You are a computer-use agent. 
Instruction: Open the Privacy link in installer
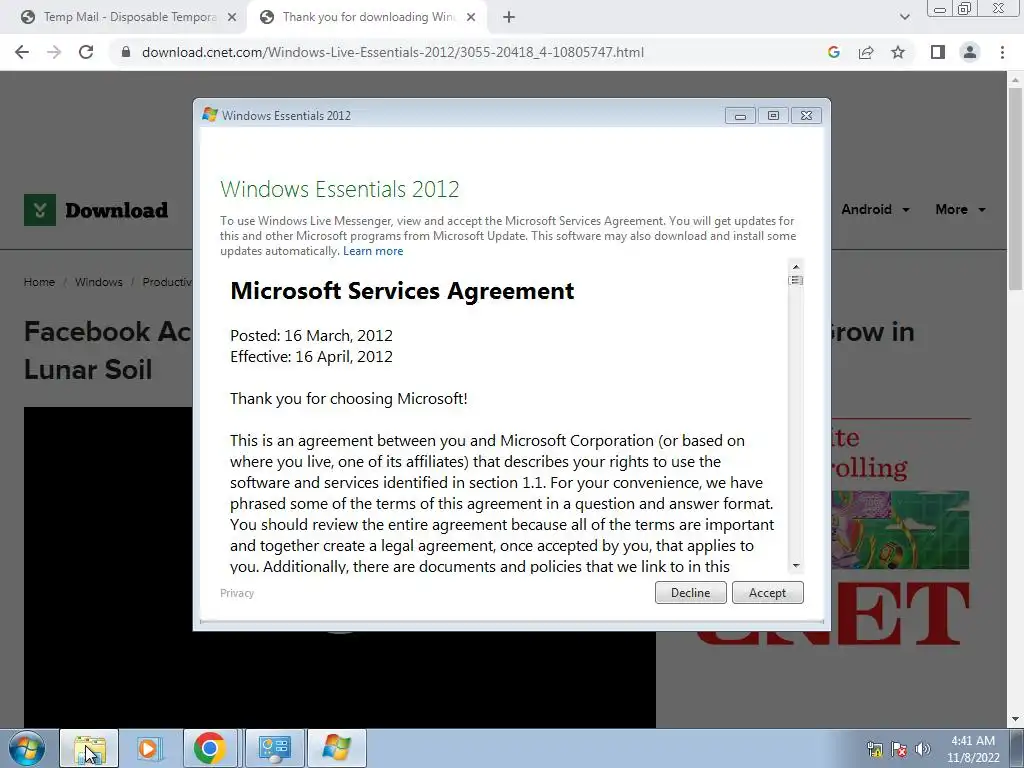click(237, 593)
